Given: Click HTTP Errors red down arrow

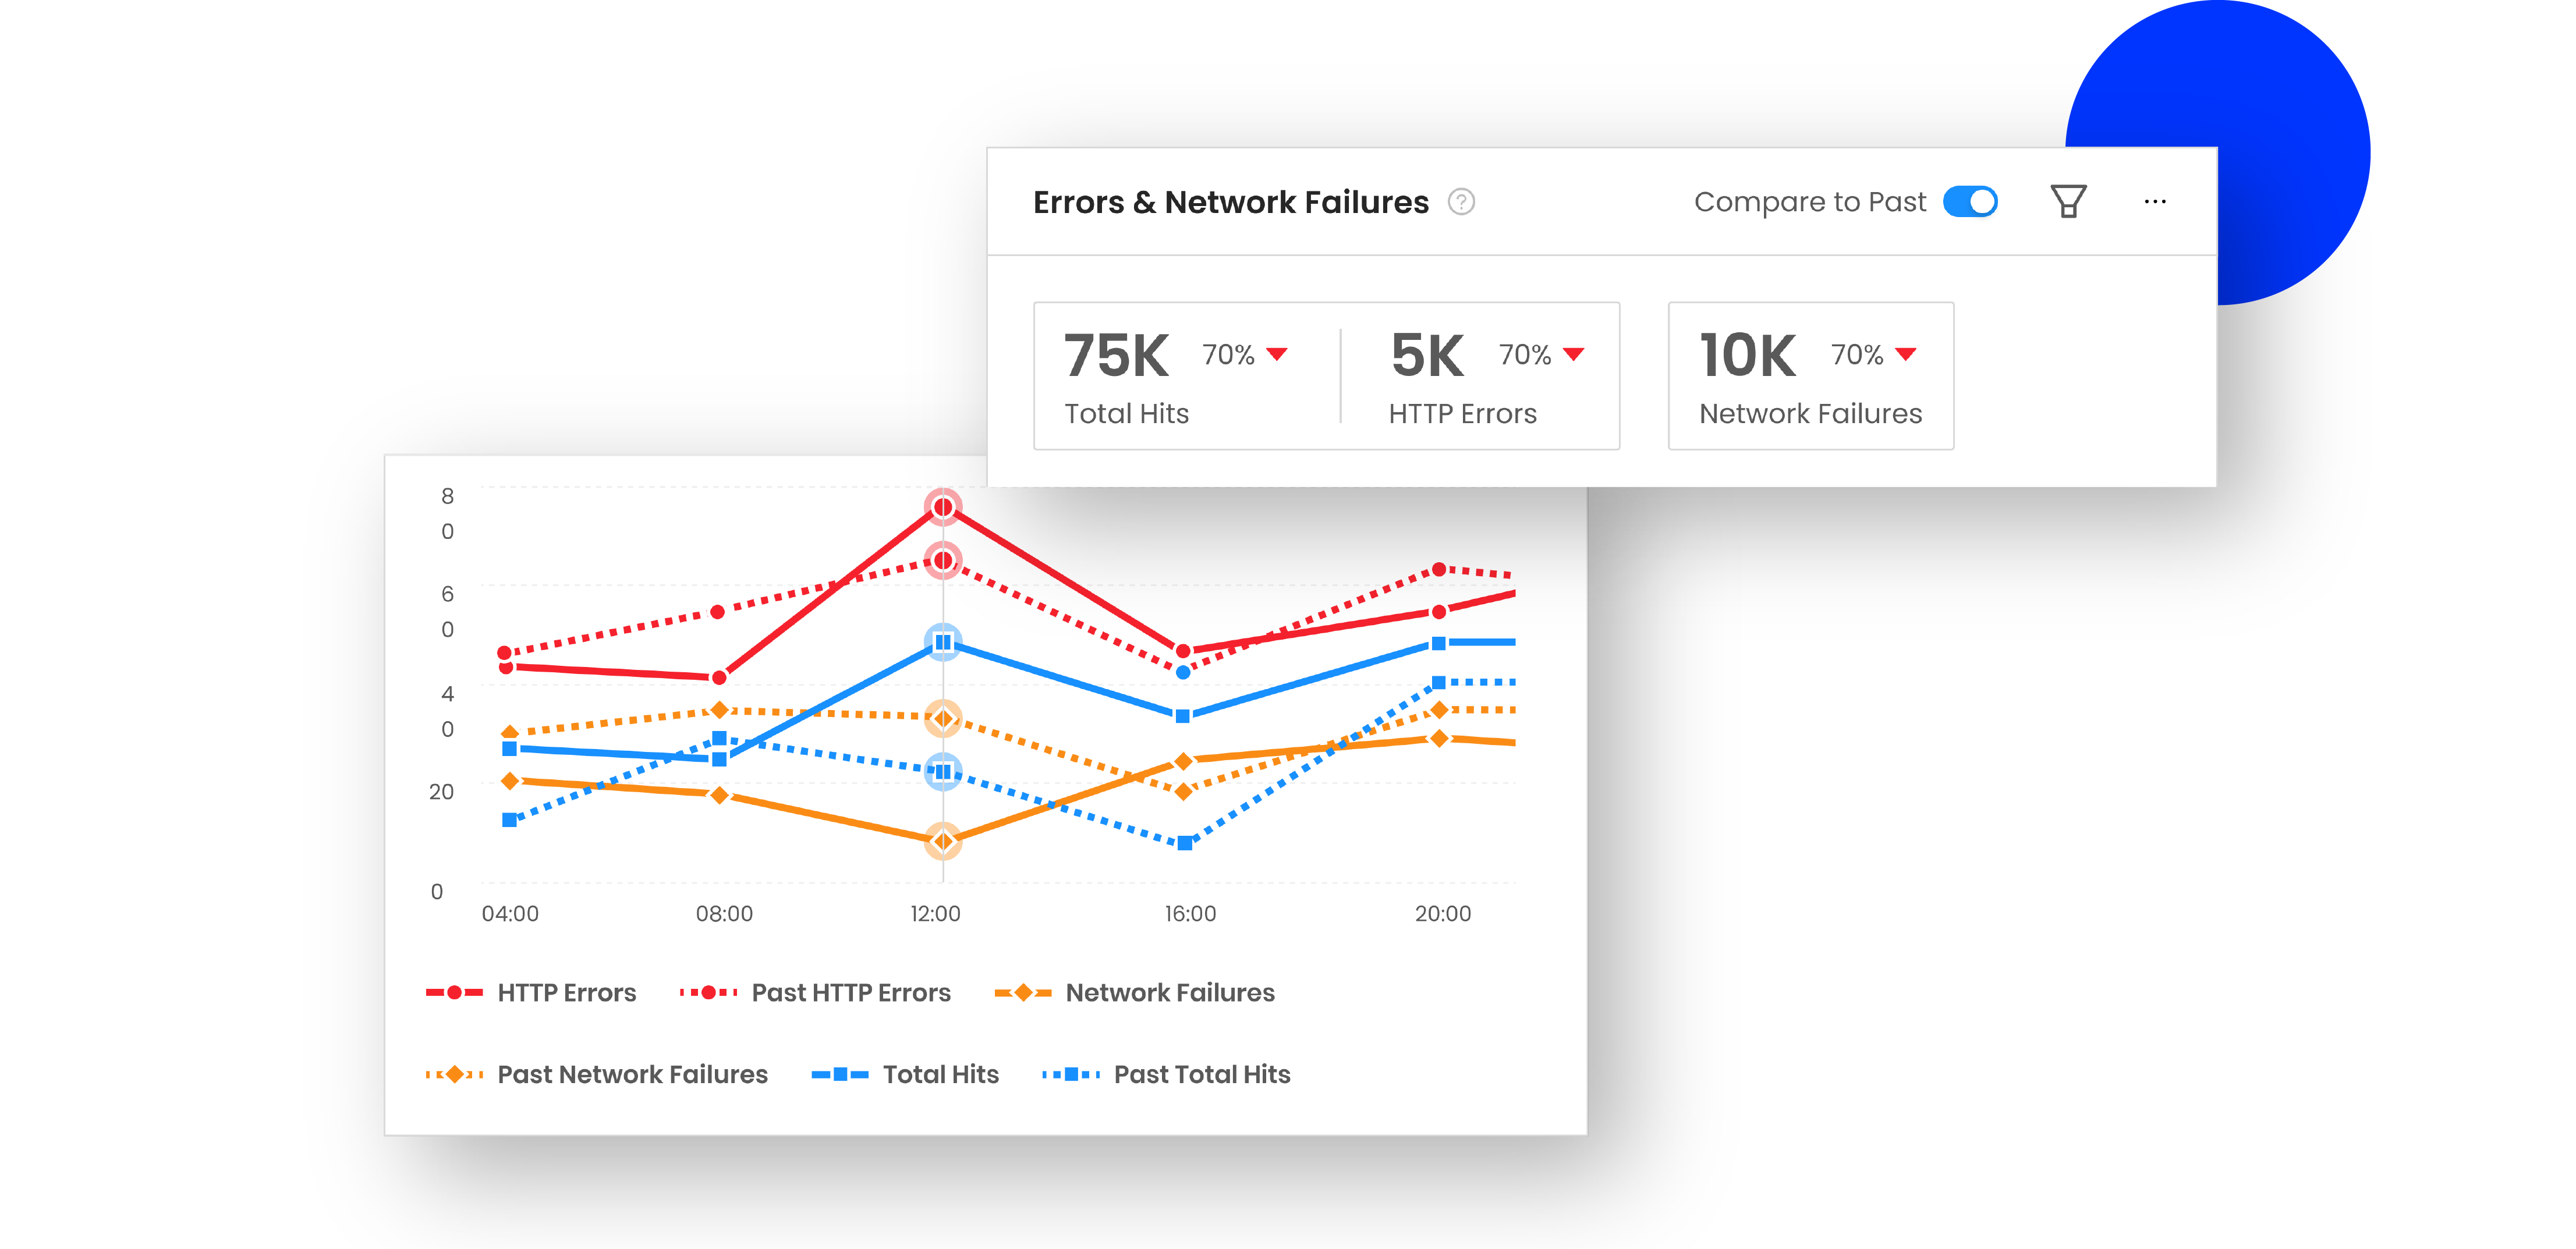Looking at the screenshot, I should [1573, 354].
